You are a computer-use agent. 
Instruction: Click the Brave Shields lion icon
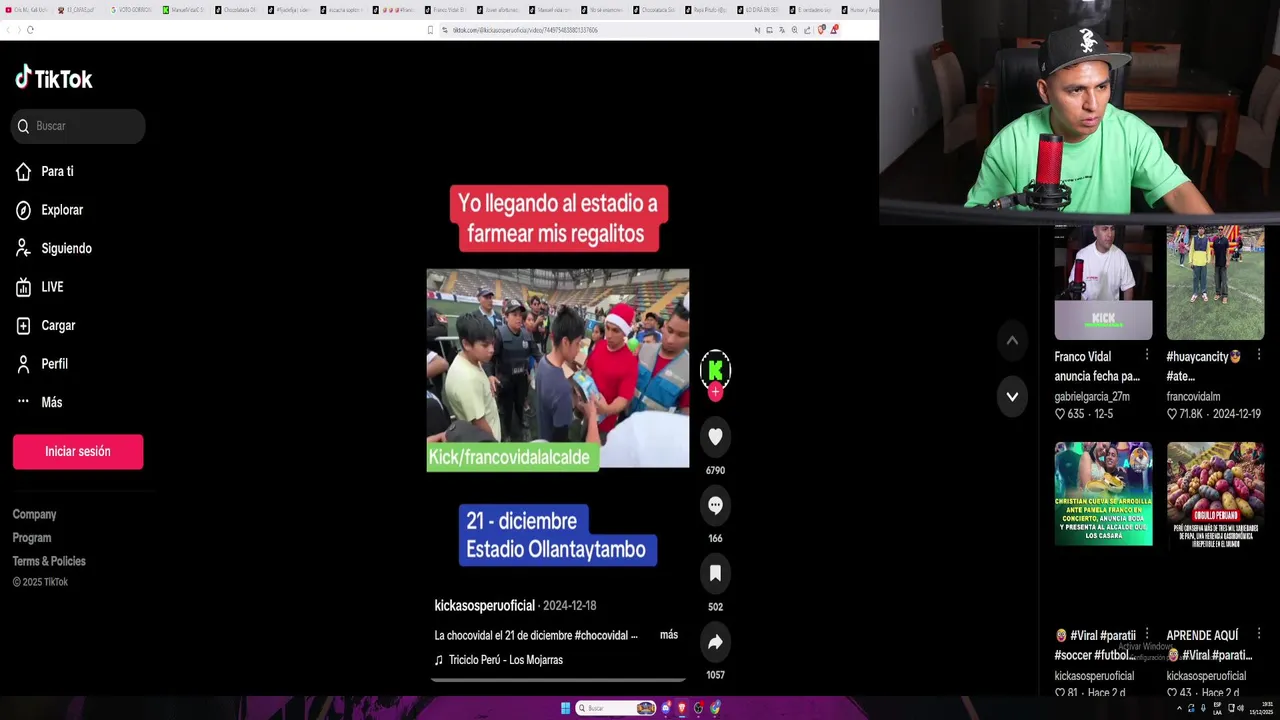tap(821, 30)
